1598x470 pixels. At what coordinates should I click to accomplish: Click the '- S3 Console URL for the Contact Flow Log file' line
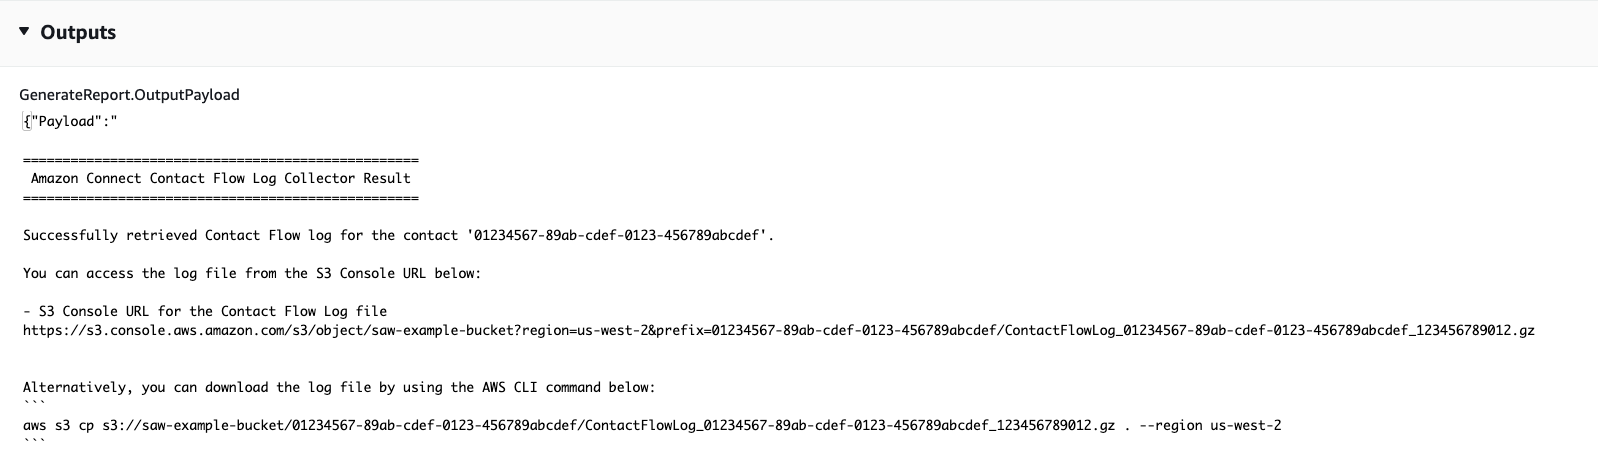205,312
